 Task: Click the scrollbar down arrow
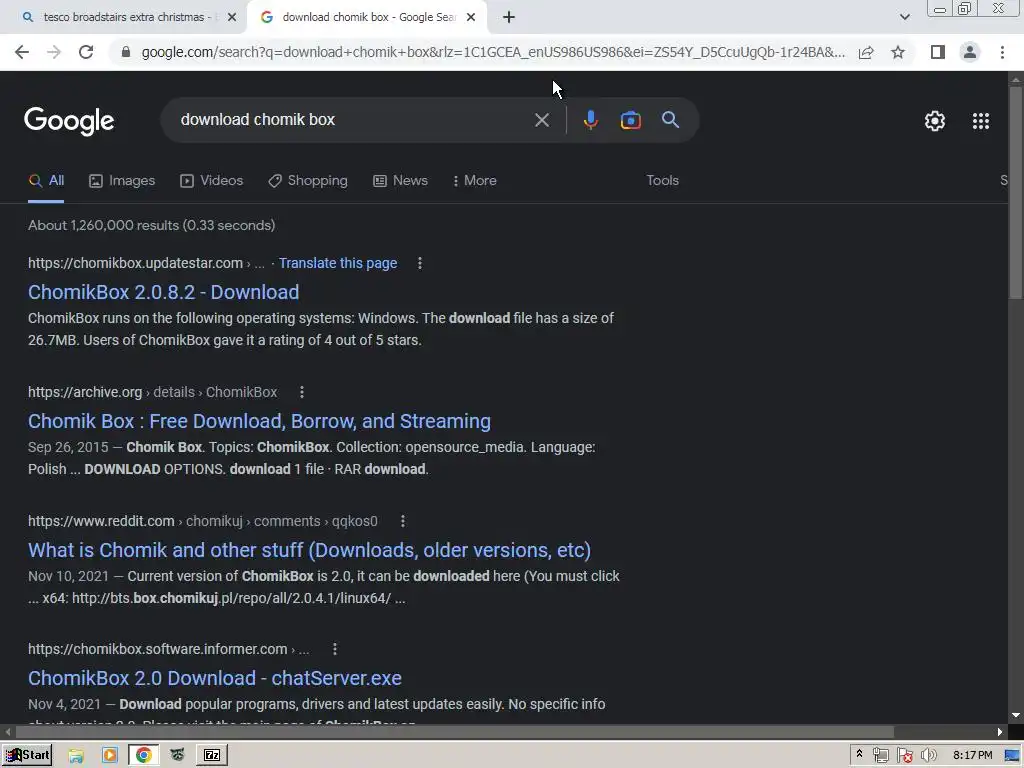pyautogui.click(x=1016, y=716)
